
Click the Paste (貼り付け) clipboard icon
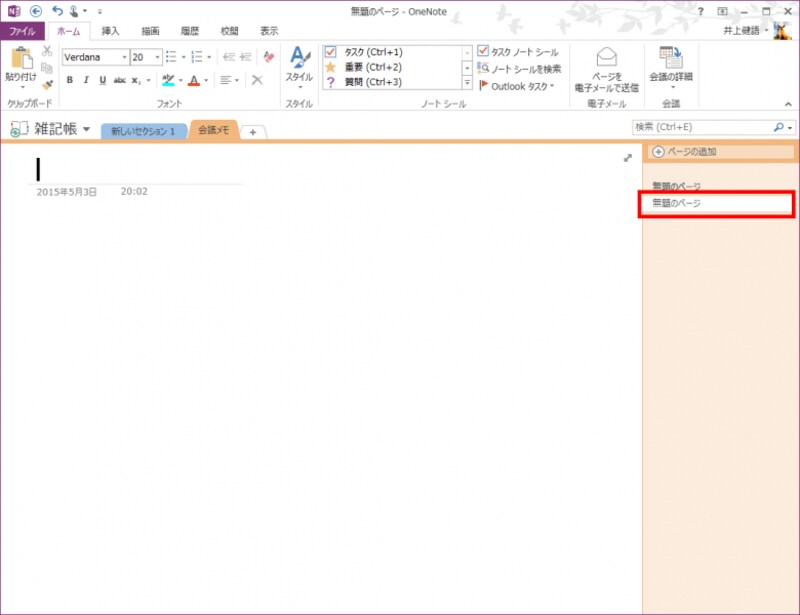[x=22, y=58]
